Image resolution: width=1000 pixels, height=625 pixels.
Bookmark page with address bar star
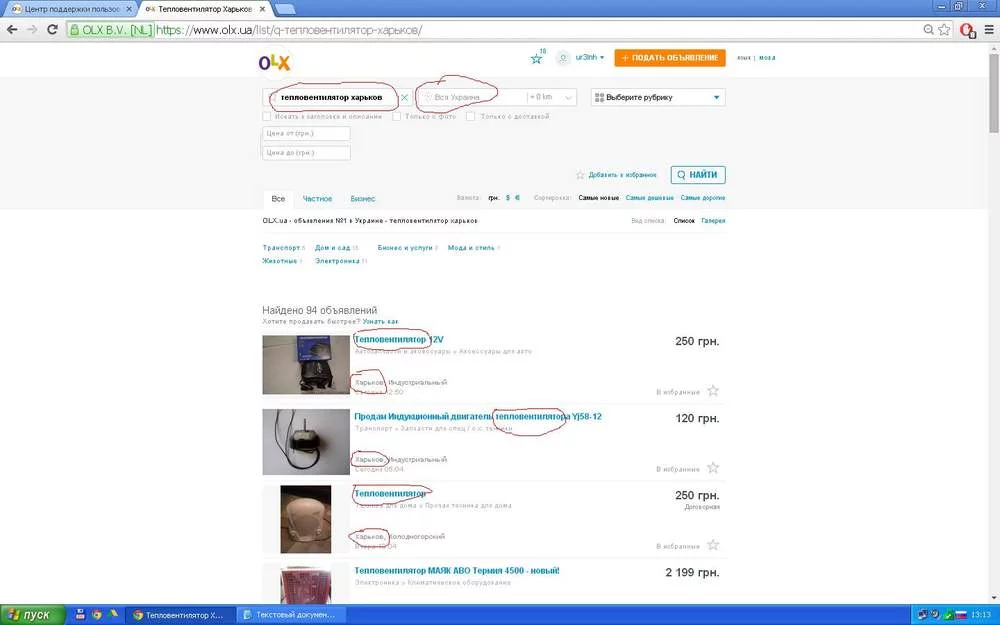coord(945,29)
